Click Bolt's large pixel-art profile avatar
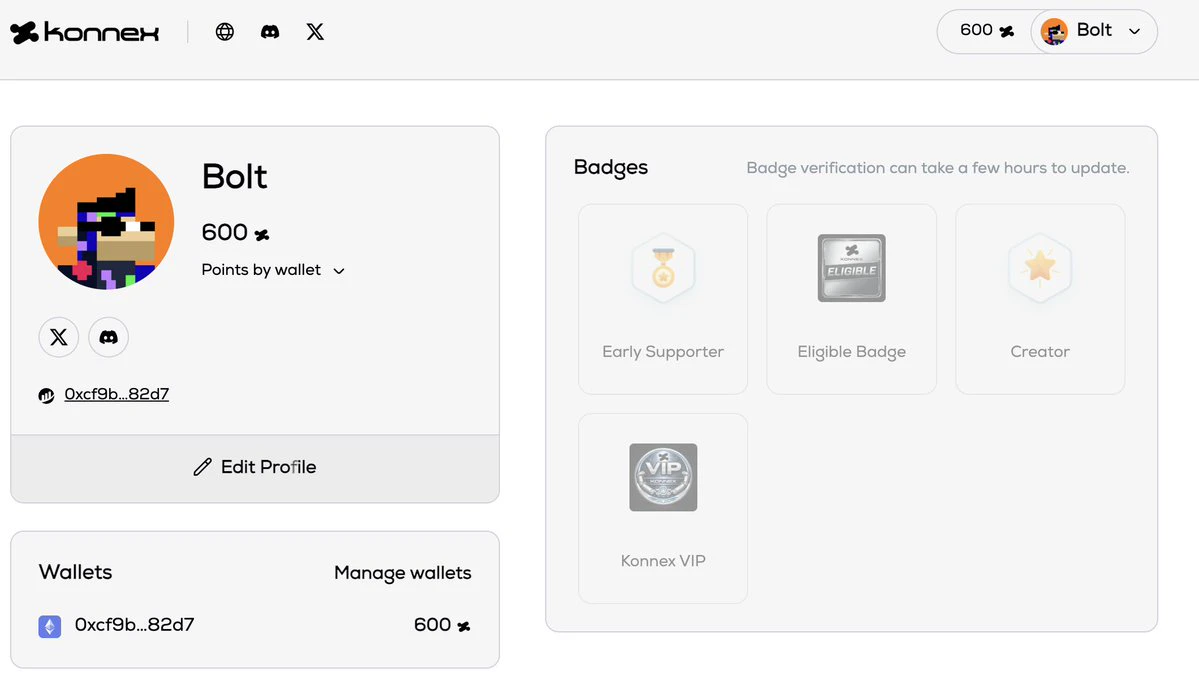The height and width of the screenshot is (689, 1199). pyautogui.click(x=106, y=222)
